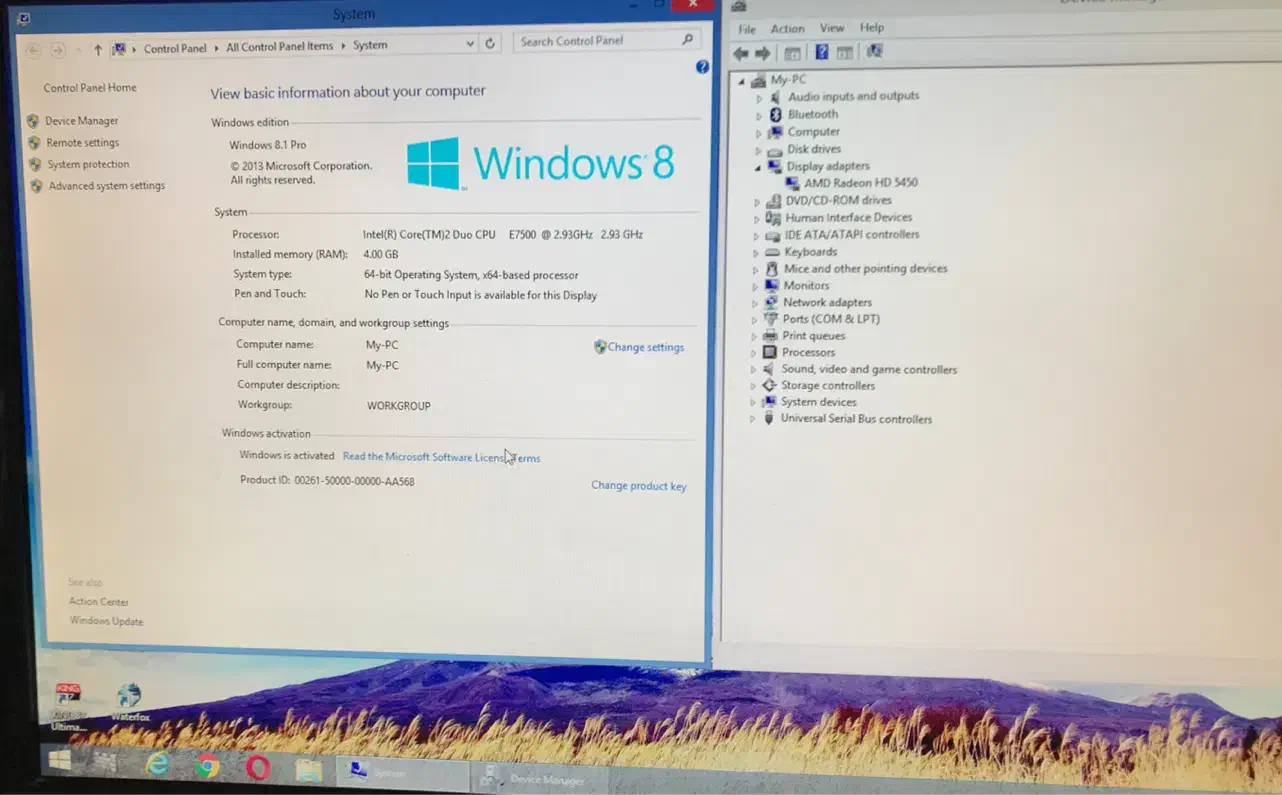Open help with the blue question mark icon
This screenshot has width=1282, height=795.
(x=702, y=67)
